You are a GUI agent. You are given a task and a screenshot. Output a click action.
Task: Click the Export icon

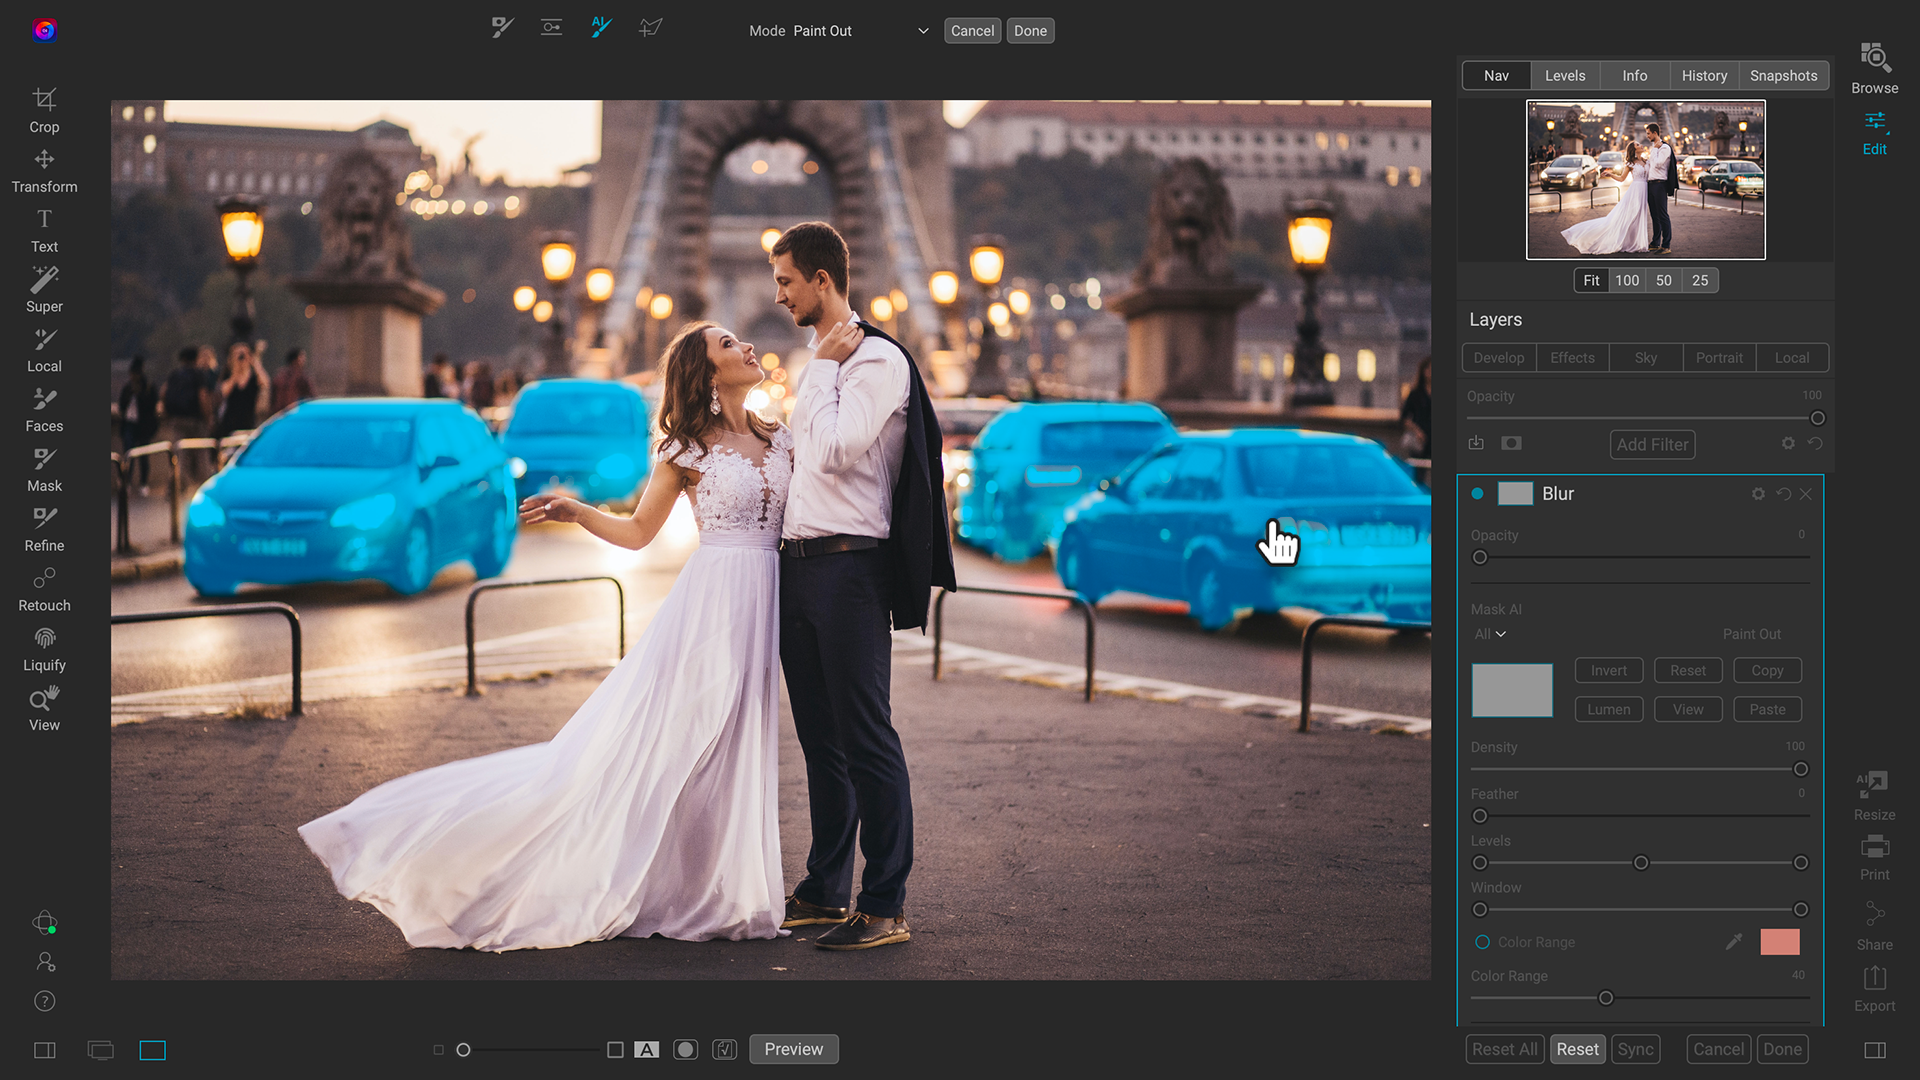point(1874,988)
